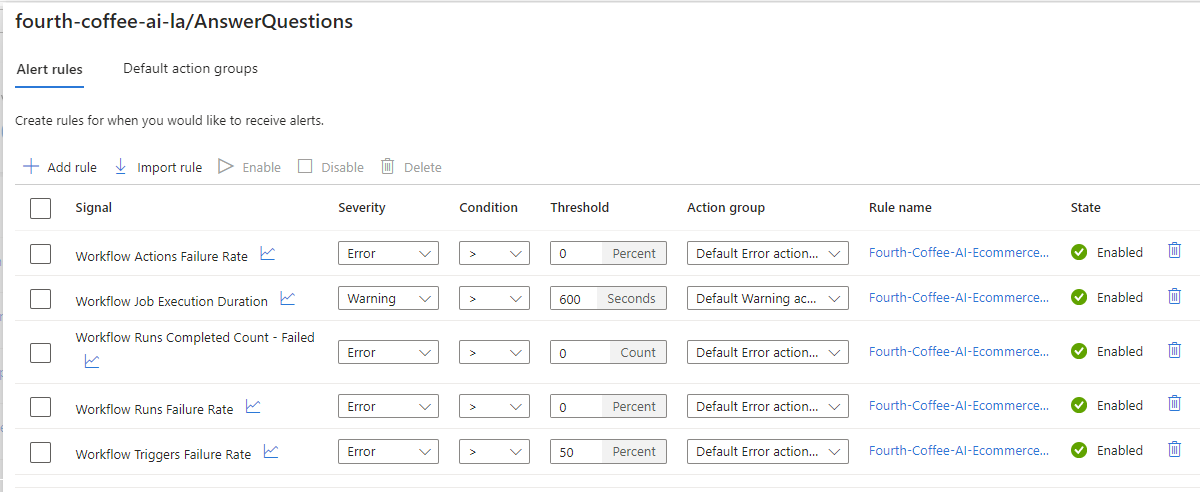Click the Workflow Job Execution Duration signal text

pyautogui.click(x=172, y=301)
